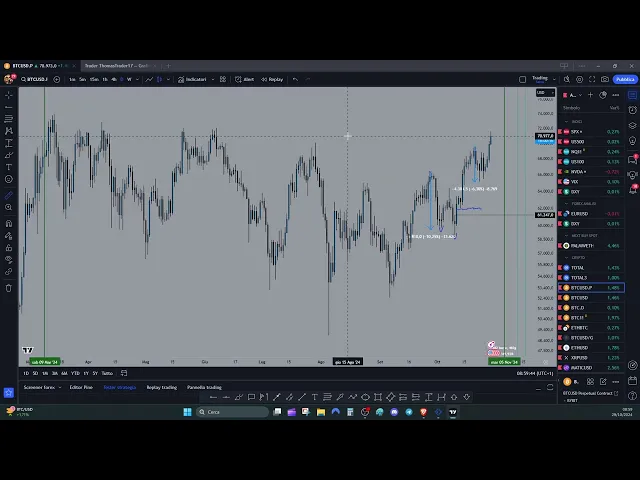Open the indicator templates grid icon
The image size is (640, 480).
(x=223, y=79)
